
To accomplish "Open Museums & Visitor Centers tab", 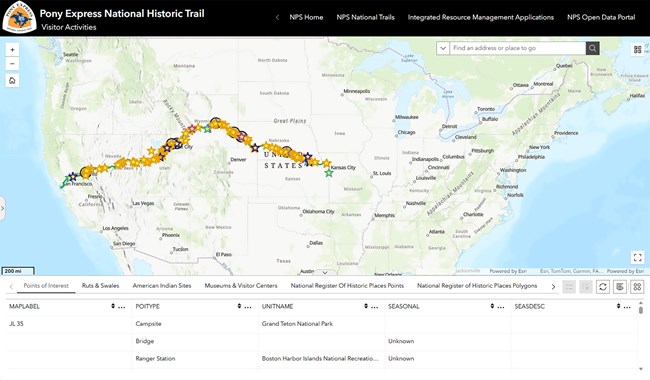I will tap(241, 286).
